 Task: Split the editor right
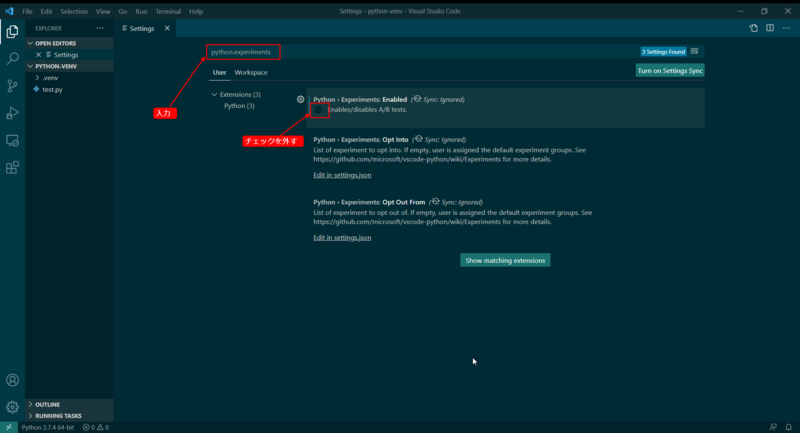(770, 28)
